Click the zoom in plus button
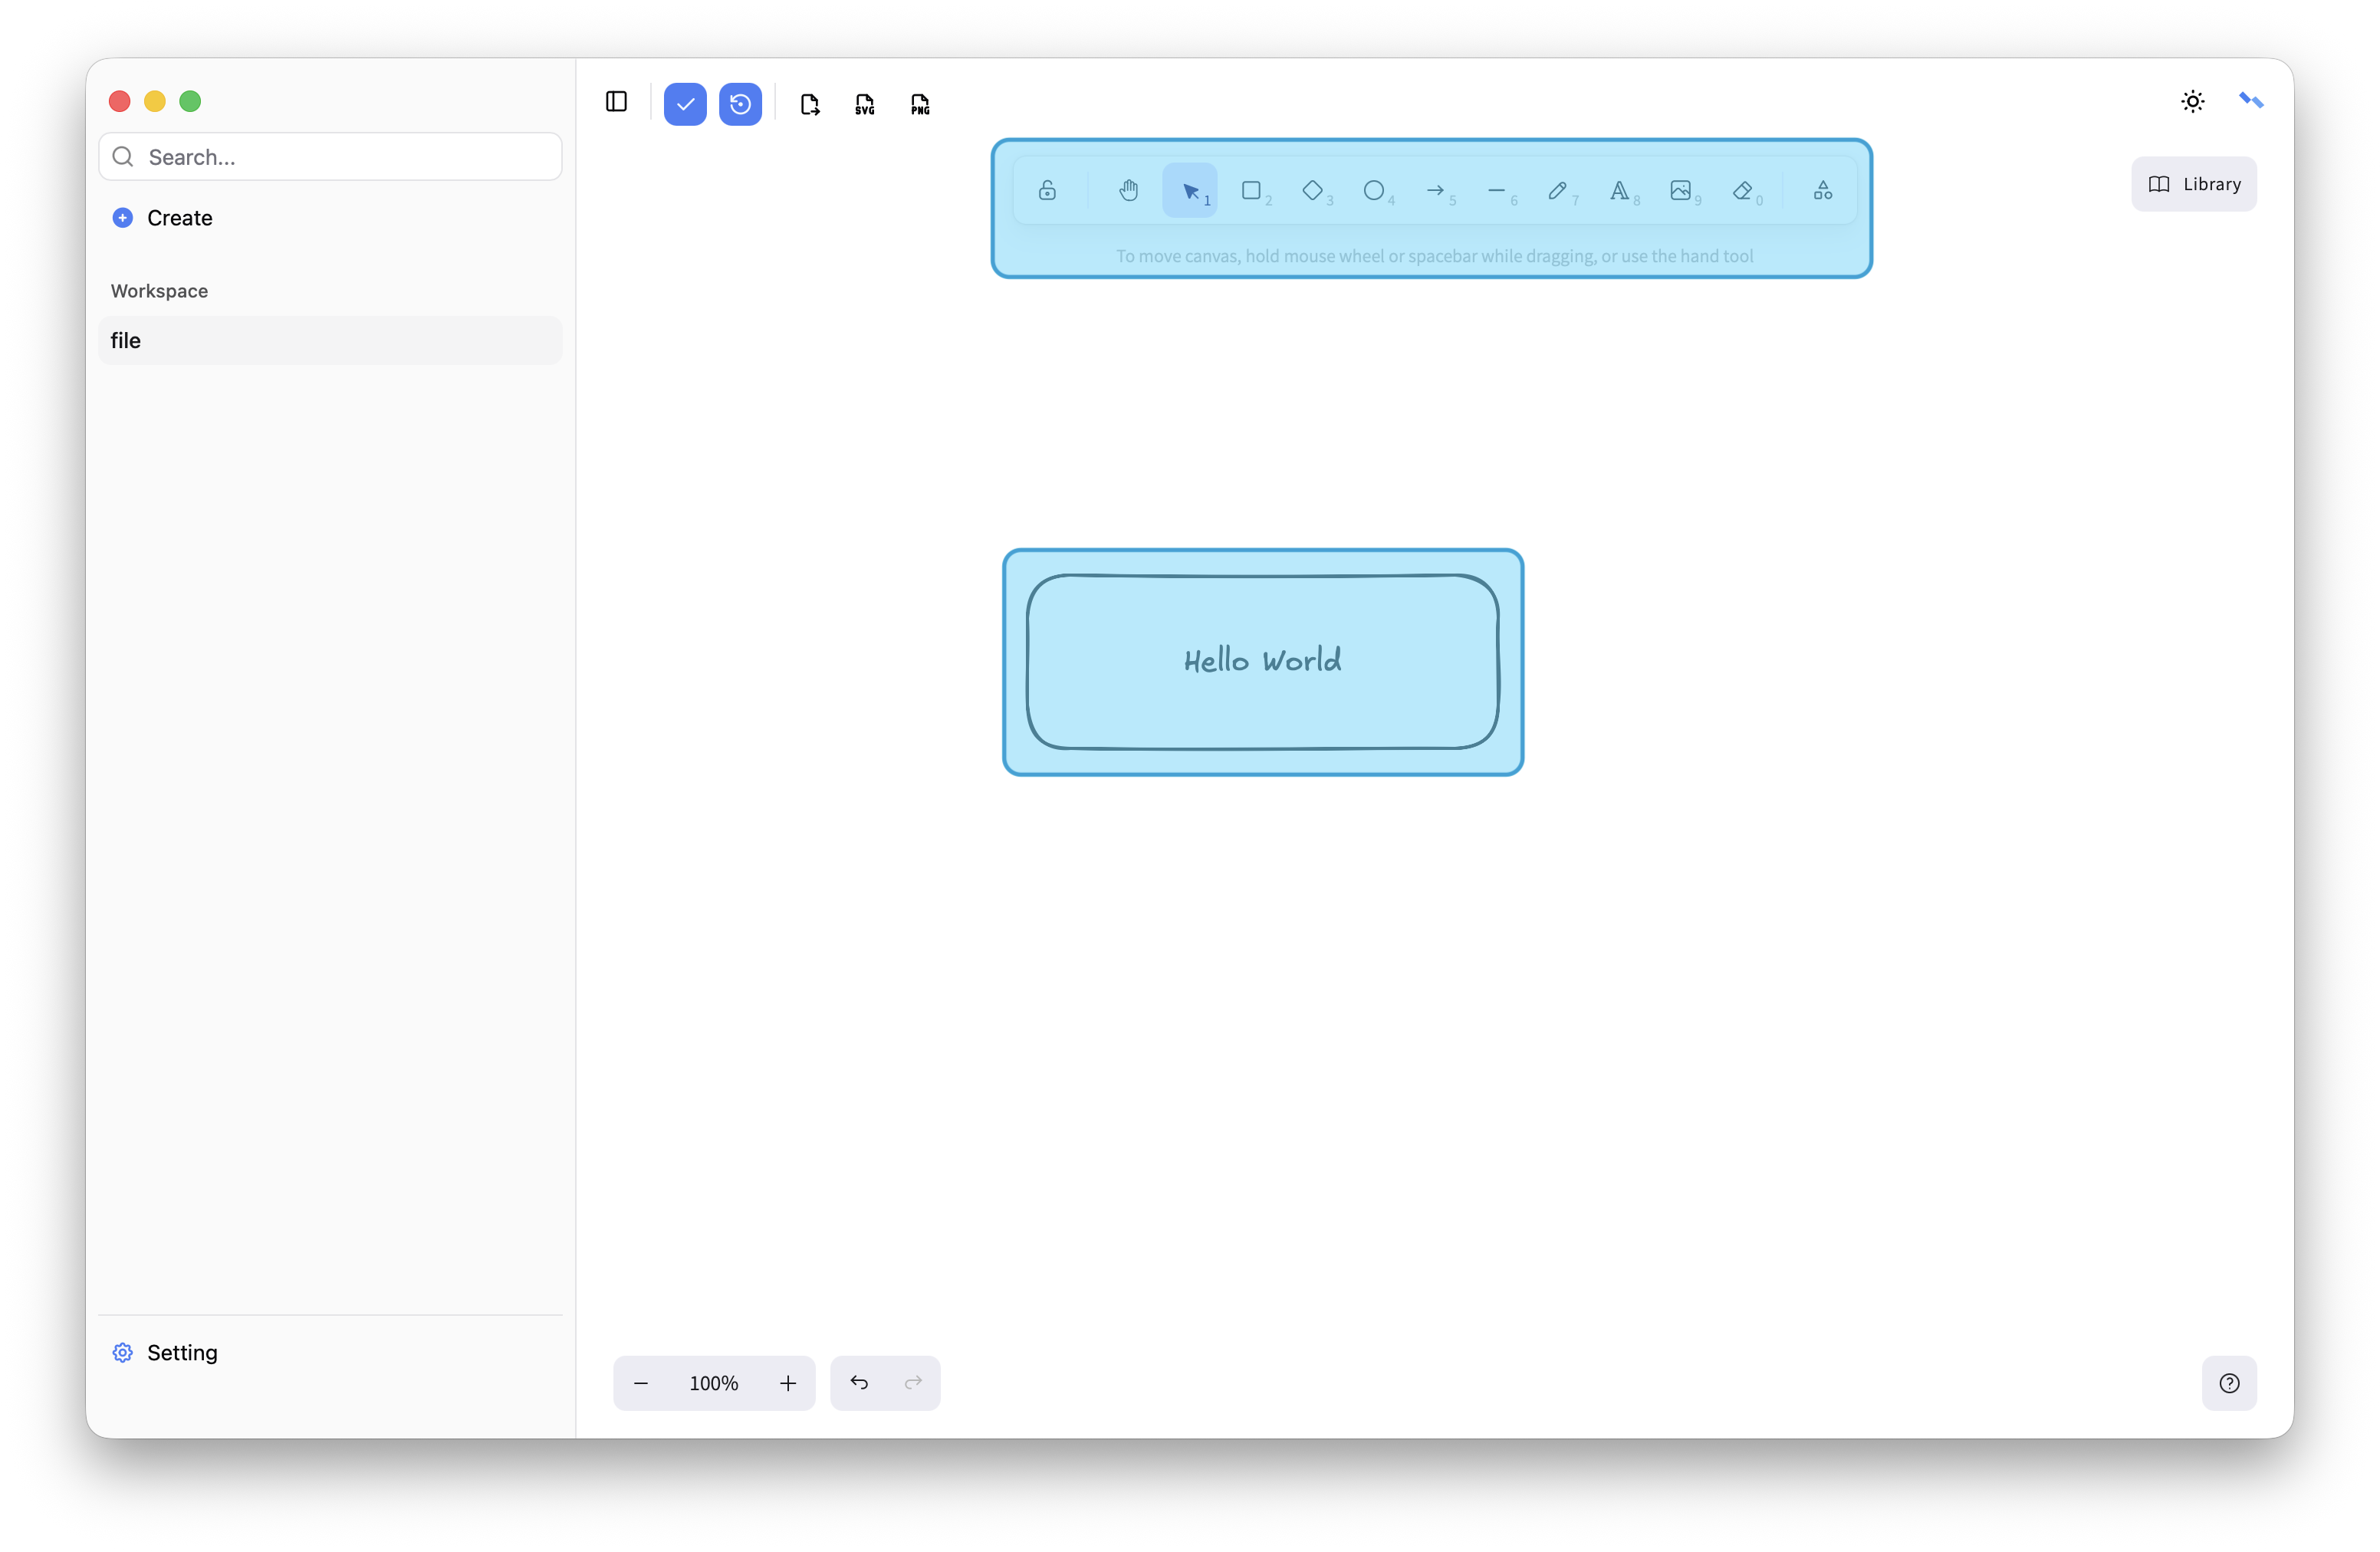This screenshot has height=1552, width=2380. pyautogui.click(x=788, y=1383)
